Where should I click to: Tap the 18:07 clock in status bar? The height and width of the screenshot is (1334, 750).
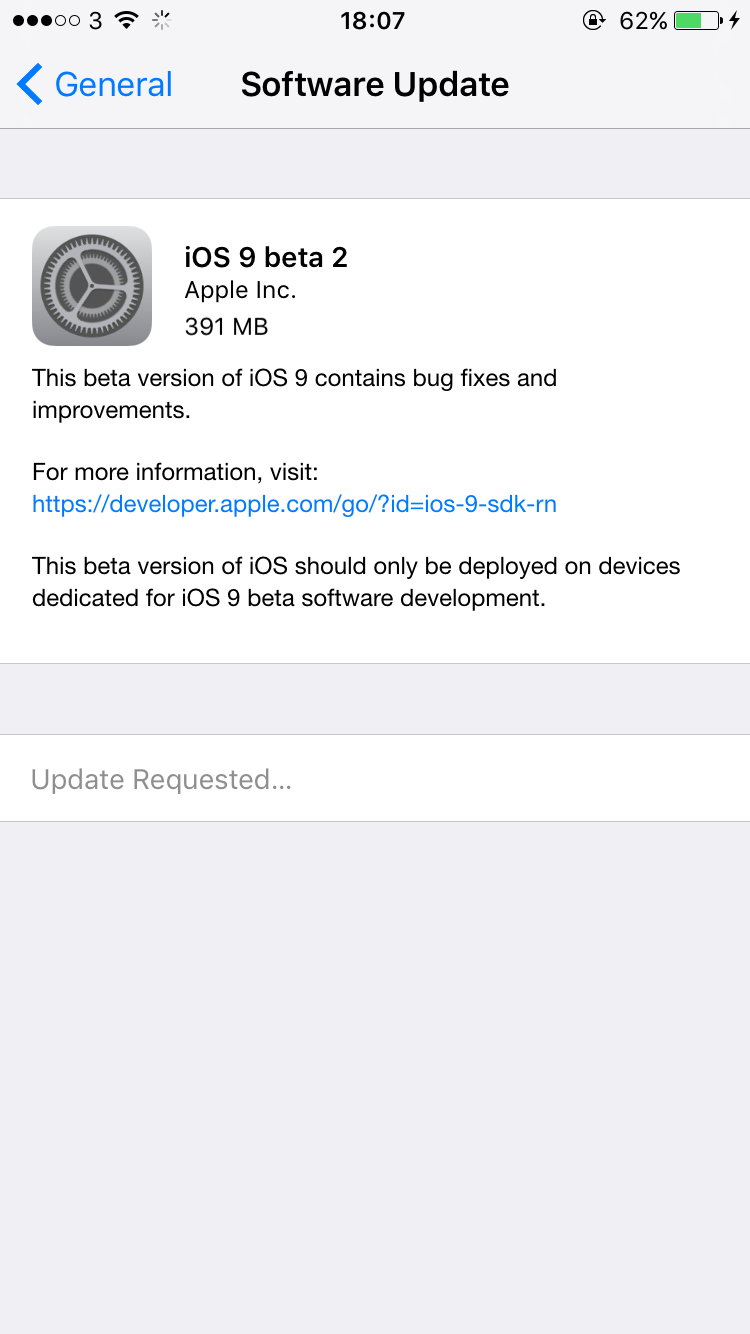pyautogui.click(x=372, y=20)
